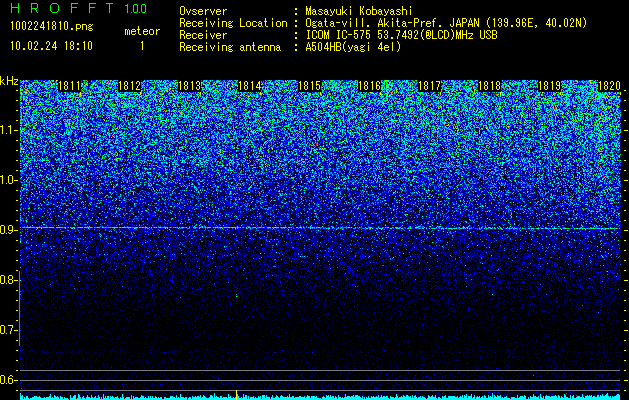Screen dimensions: 629x400
Task: Click the 0.8 kHz axis label
Action: 9,280
